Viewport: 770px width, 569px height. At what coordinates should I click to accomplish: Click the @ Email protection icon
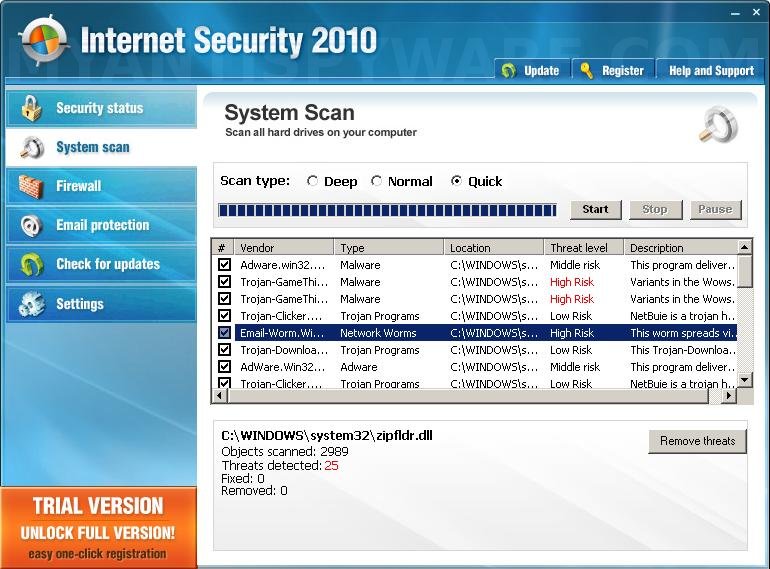[x=30, y=225]
